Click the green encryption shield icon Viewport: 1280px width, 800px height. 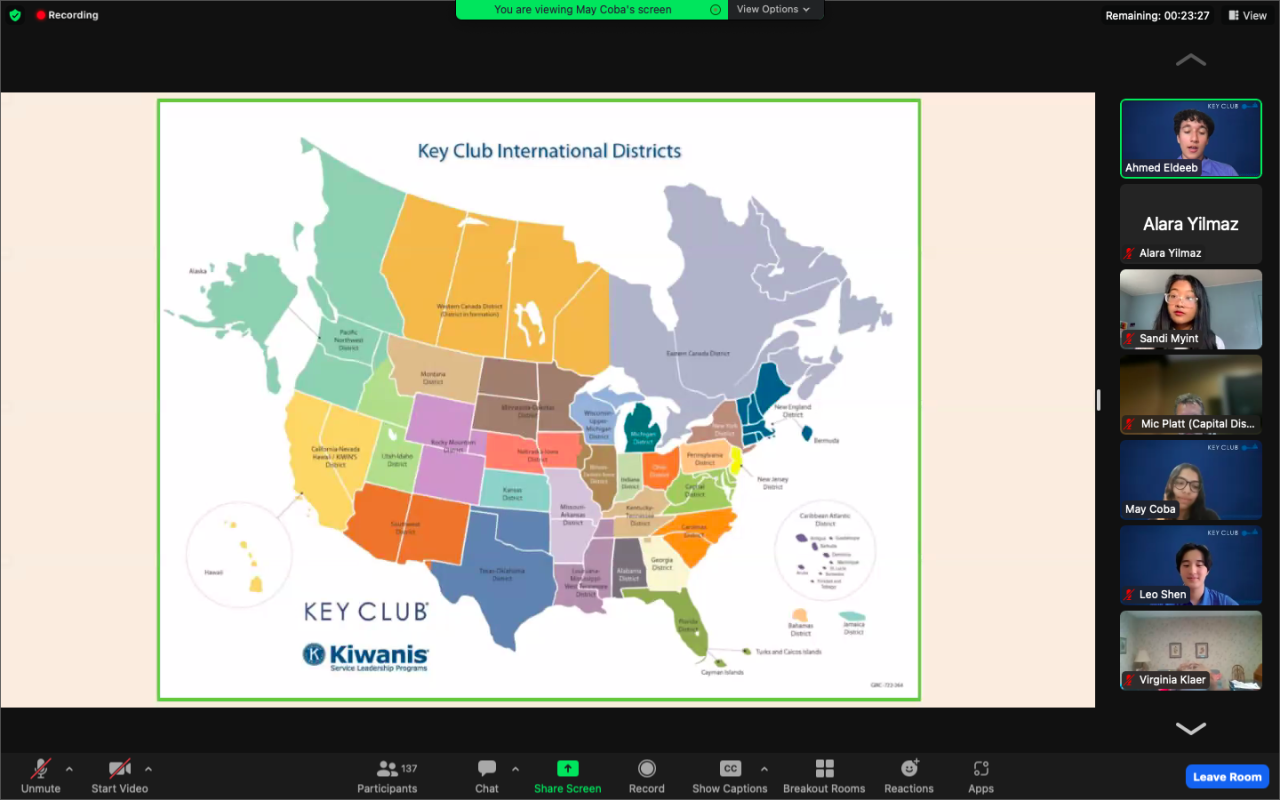(15, 15)
